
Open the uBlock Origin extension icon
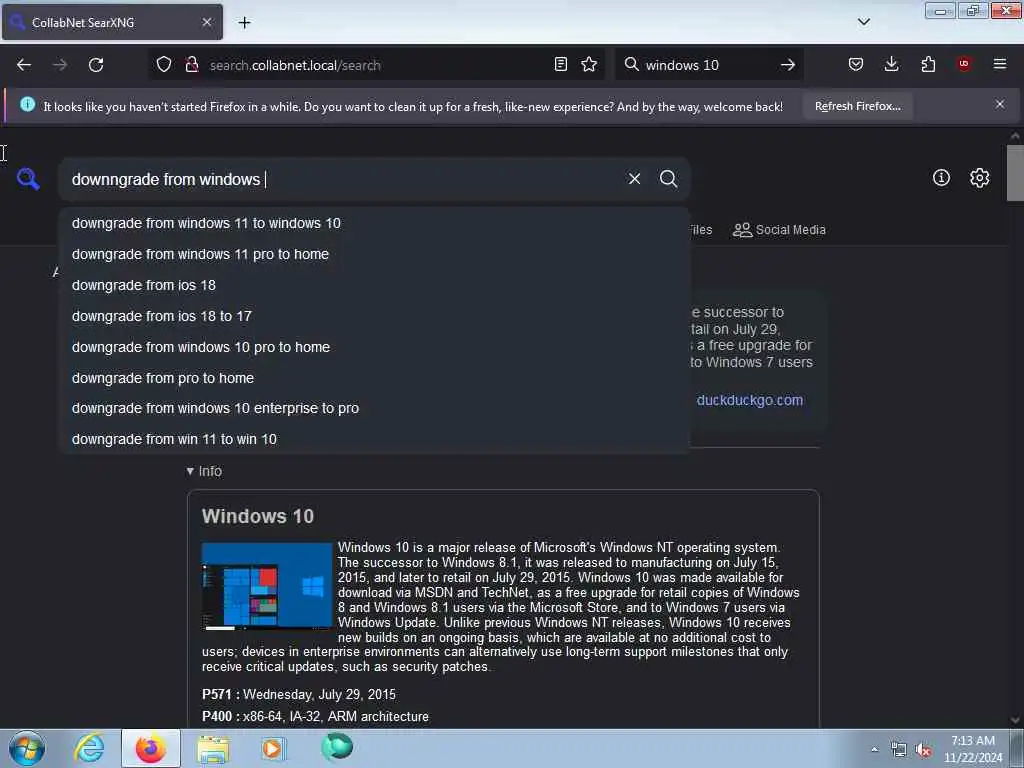[x=964, y=64]
